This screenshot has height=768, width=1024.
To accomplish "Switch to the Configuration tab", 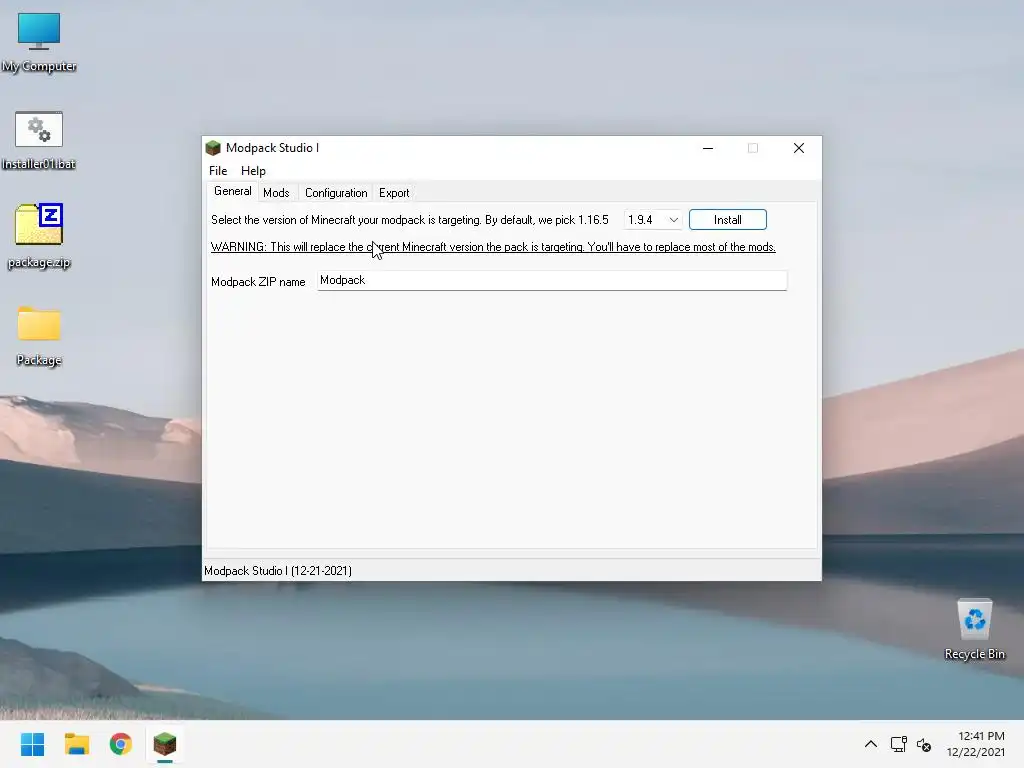I will pyautogui.click(x=336, y=193).
